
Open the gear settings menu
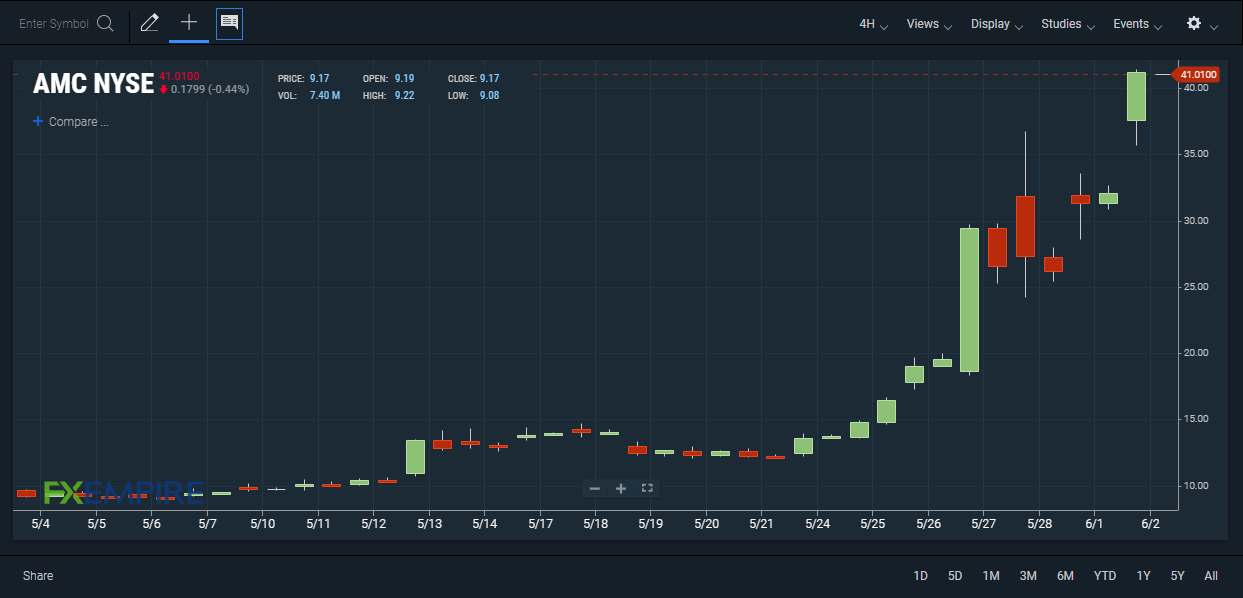pyautogui.click(x=1194, y=23)
